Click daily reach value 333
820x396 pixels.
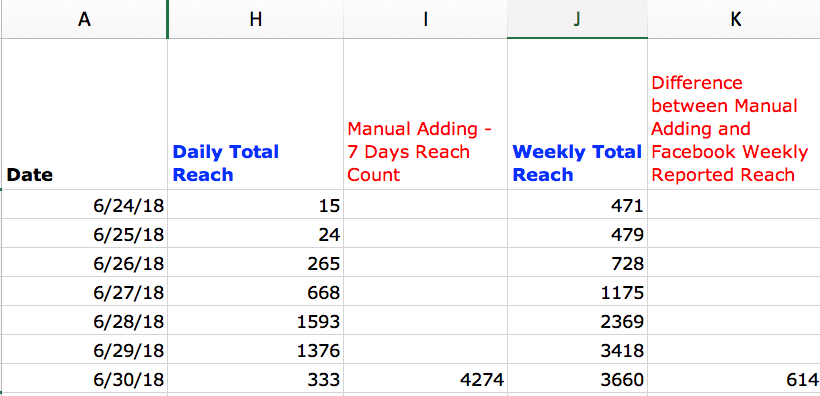click(x=255, y=378)
